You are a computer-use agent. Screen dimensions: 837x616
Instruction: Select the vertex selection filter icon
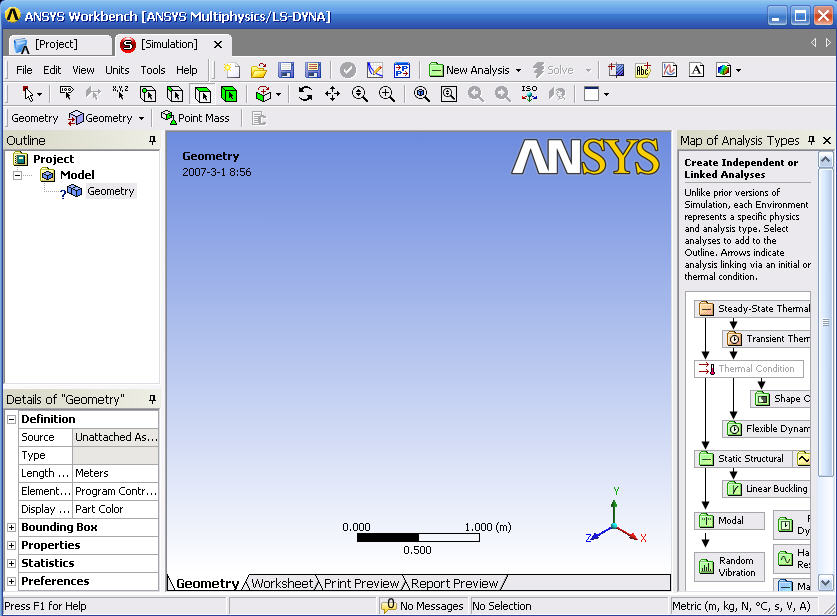tap(148, 94)
